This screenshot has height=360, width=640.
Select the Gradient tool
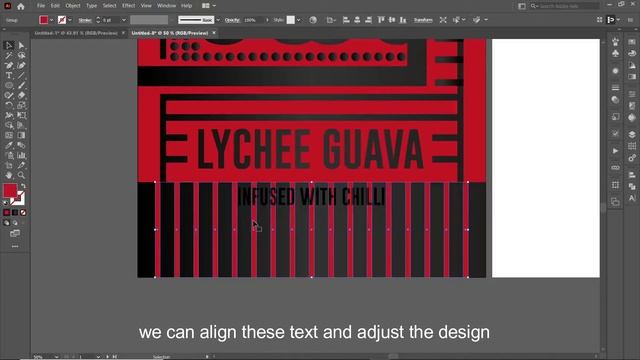[x=21, y=136]
